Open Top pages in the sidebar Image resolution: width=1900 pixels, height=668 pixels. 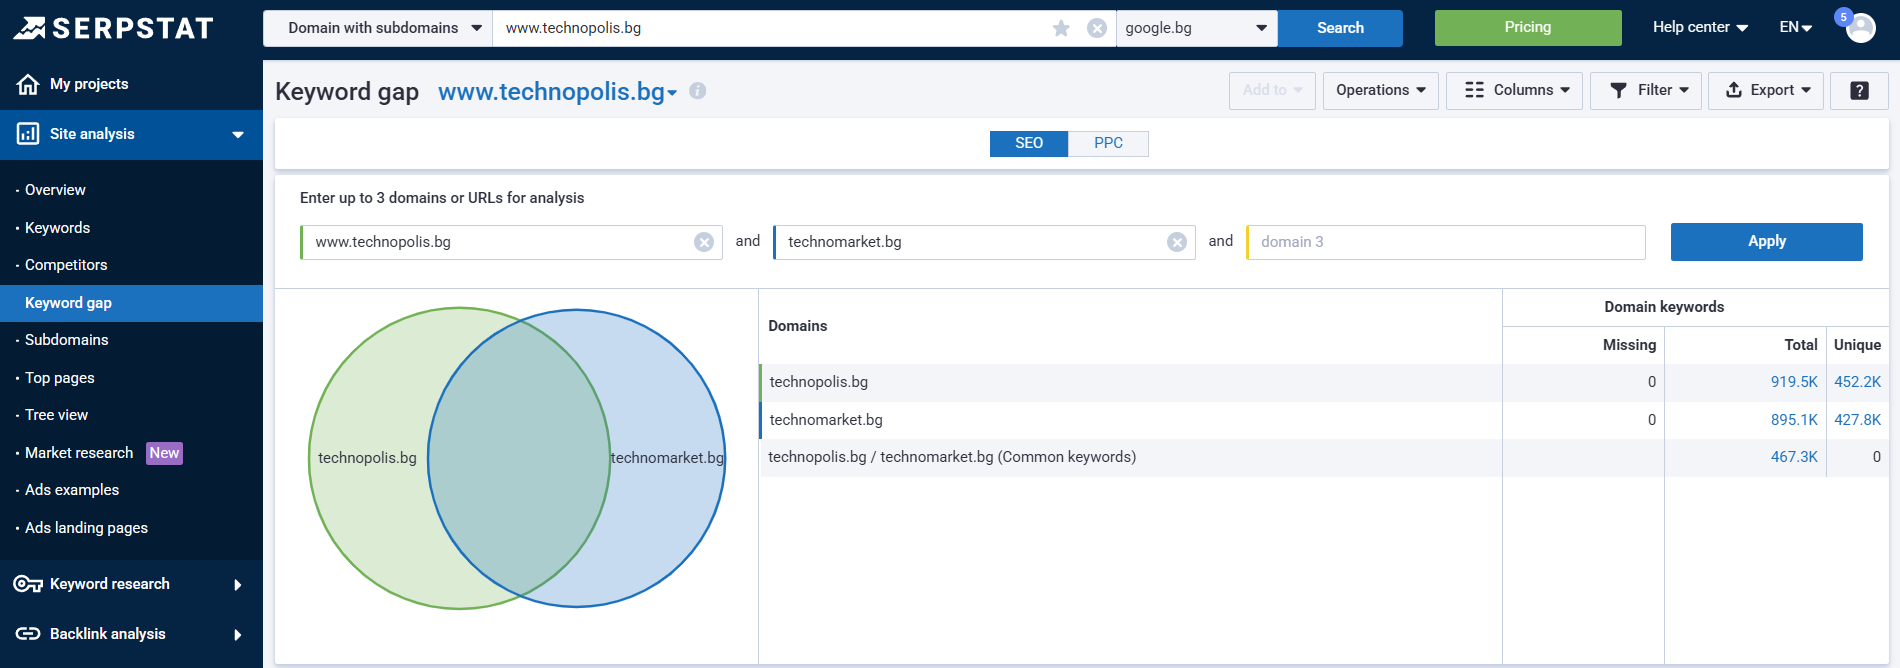[59, 378]
